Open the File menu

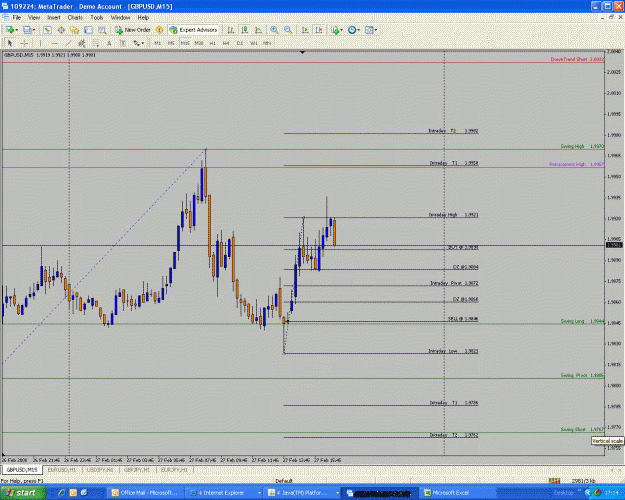click(x=16, y=18)
